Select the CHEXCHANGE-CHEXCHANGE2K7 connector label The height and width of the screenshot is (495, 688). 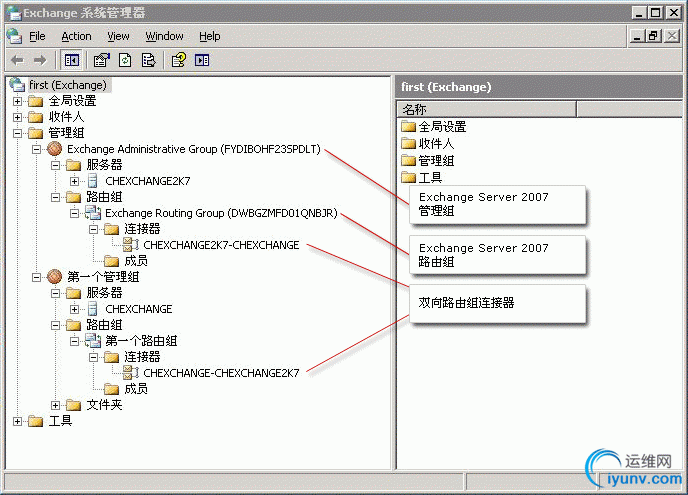(x=222, y=373)
